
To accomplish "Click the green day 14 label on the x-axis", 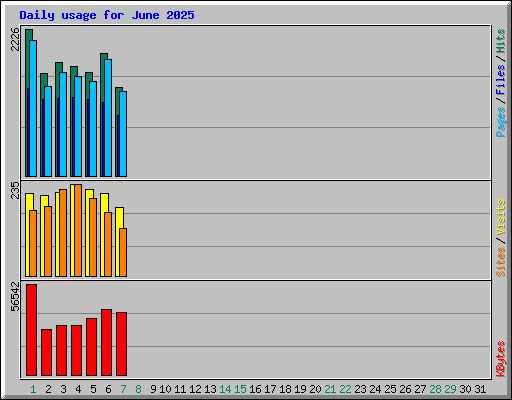I will [225, 389].
